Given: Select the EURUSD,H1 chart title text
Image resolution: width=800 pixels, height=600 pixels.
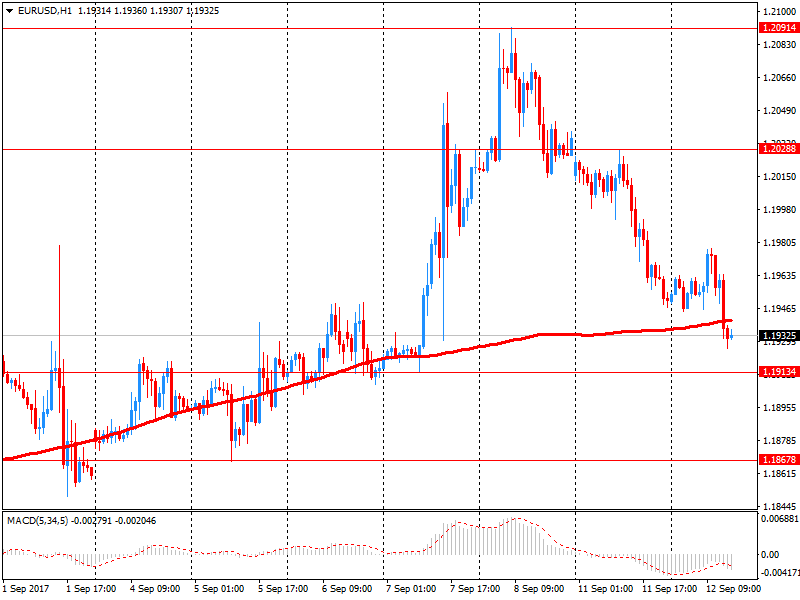Looking at the screenshot, I should coord(45,11).
